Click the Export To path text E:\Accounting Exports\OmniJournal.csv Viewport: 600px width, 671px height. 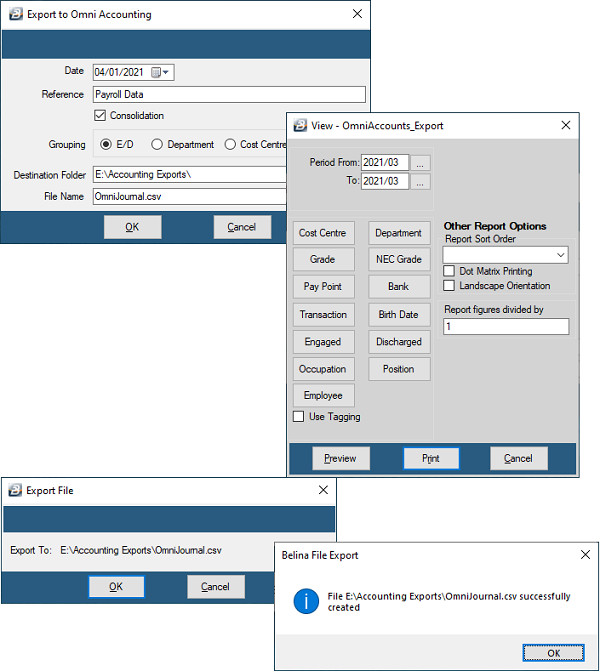pos(141,550)
